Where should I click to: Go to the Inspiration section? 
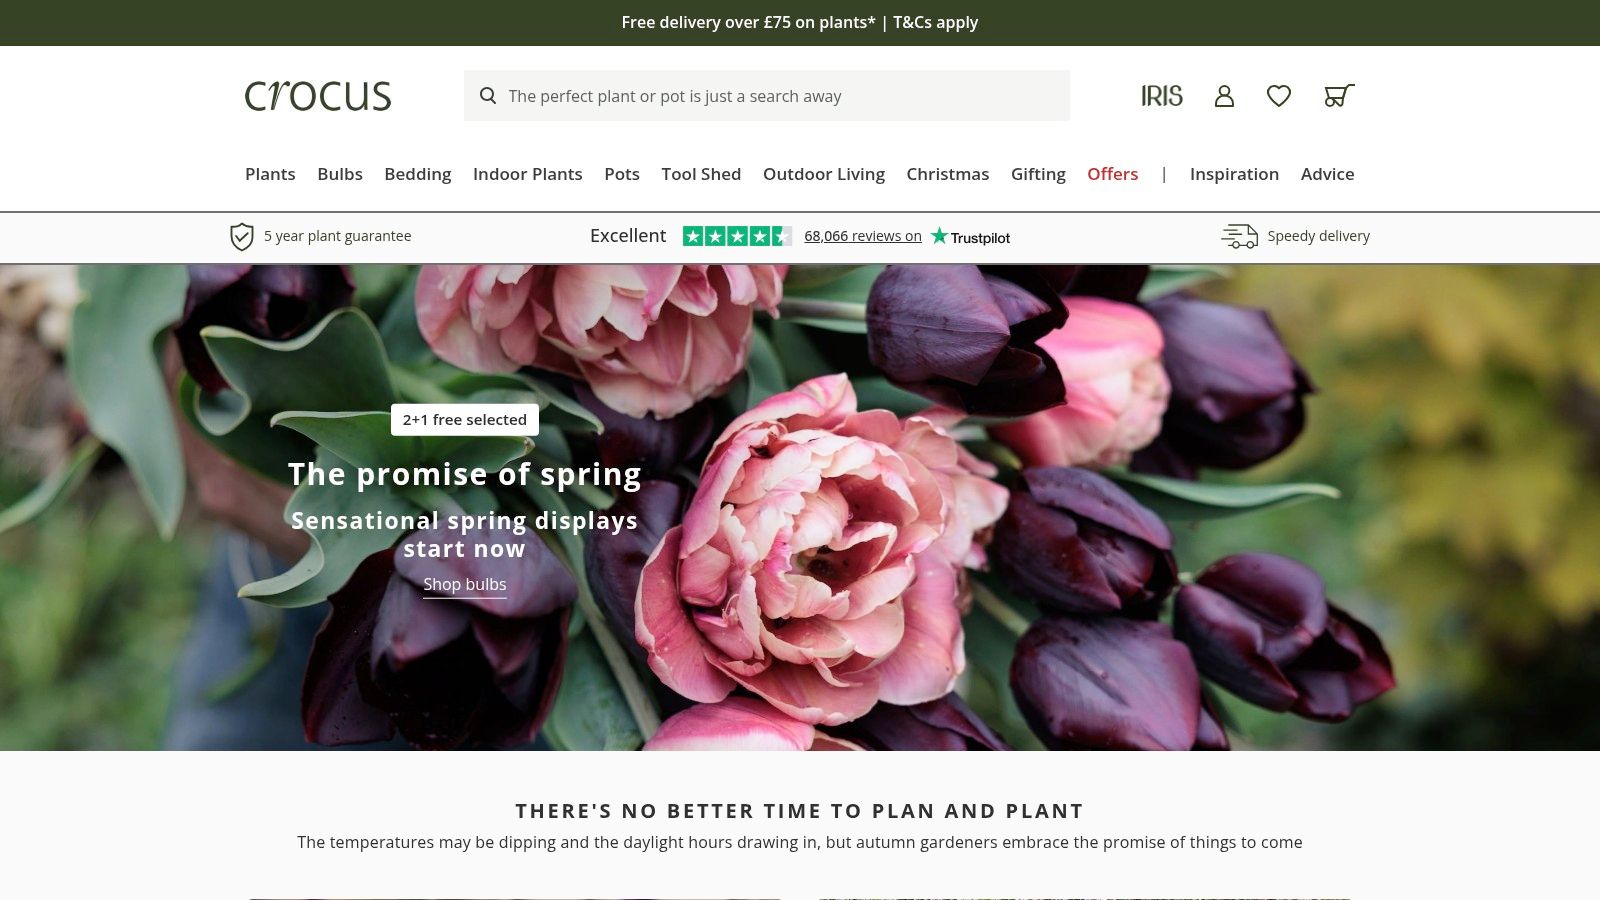click(1234, 174)
